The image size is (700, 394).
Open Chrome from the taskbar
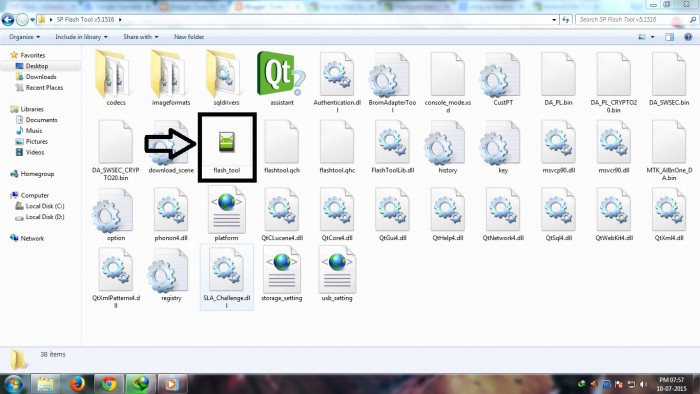click(108, 384)
